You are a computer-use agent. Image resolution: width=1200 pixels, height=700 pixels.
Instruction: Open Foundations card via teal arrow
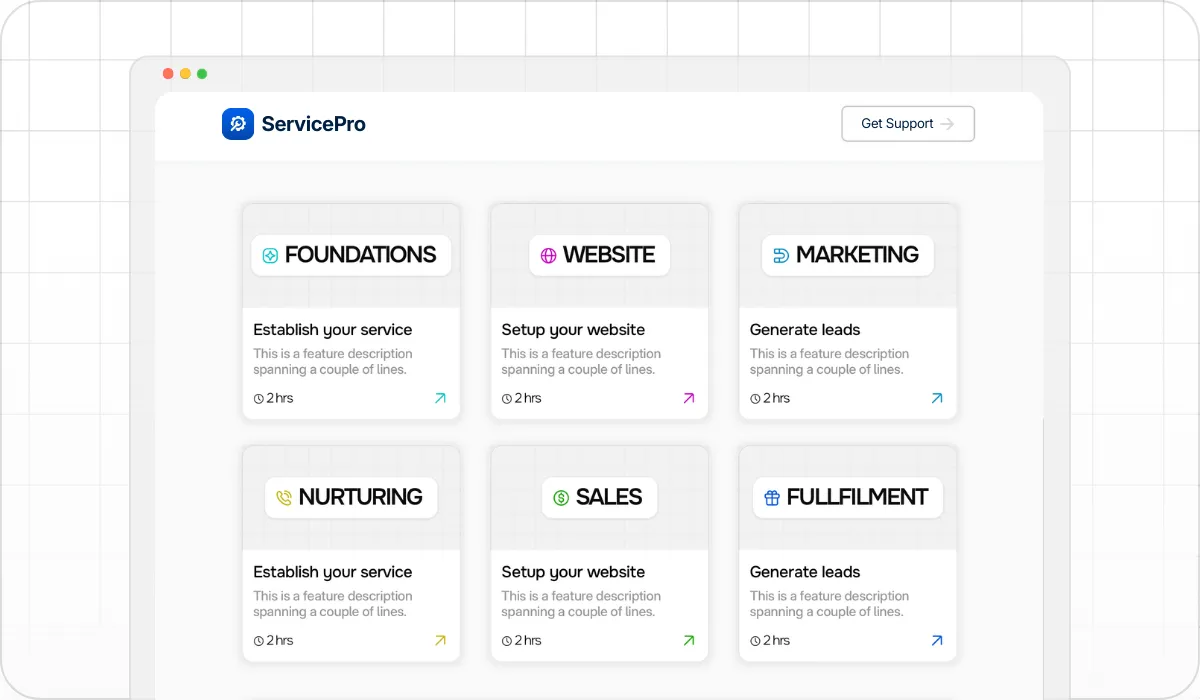point(440,398)
